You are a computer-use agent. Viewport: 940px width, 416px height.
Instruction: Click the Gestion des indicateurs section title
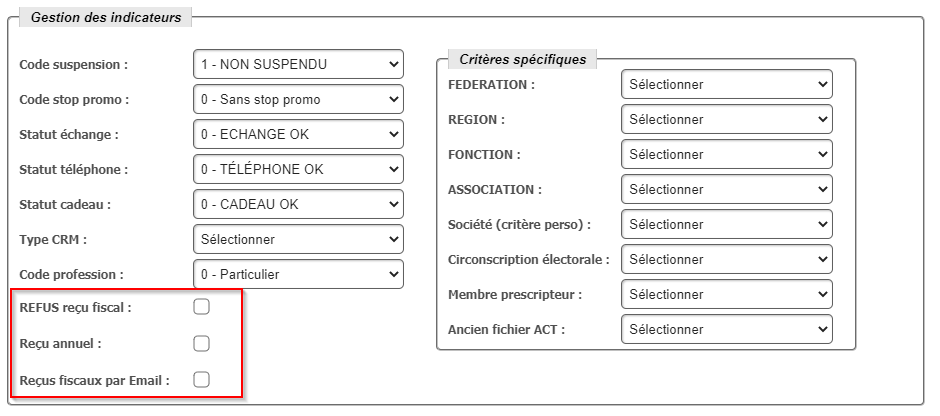click(105, 17)
